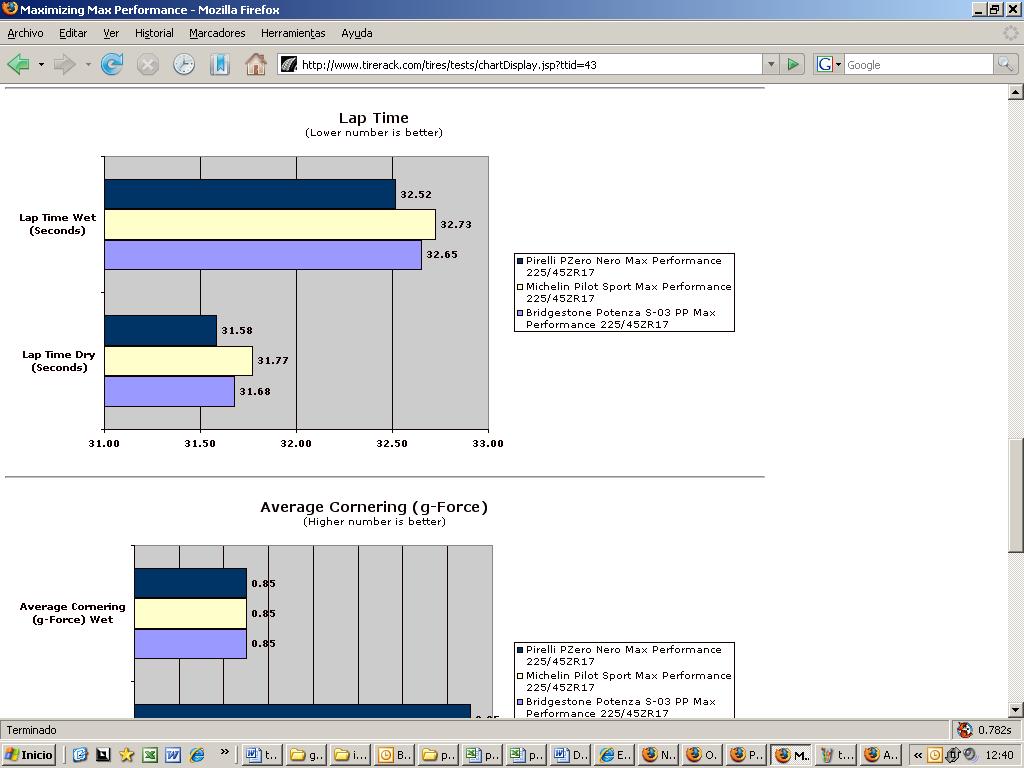This screenshot has height=768, width=1024.
Task: Click the vertical scrollbar thumb
Action: point(1016,496)
